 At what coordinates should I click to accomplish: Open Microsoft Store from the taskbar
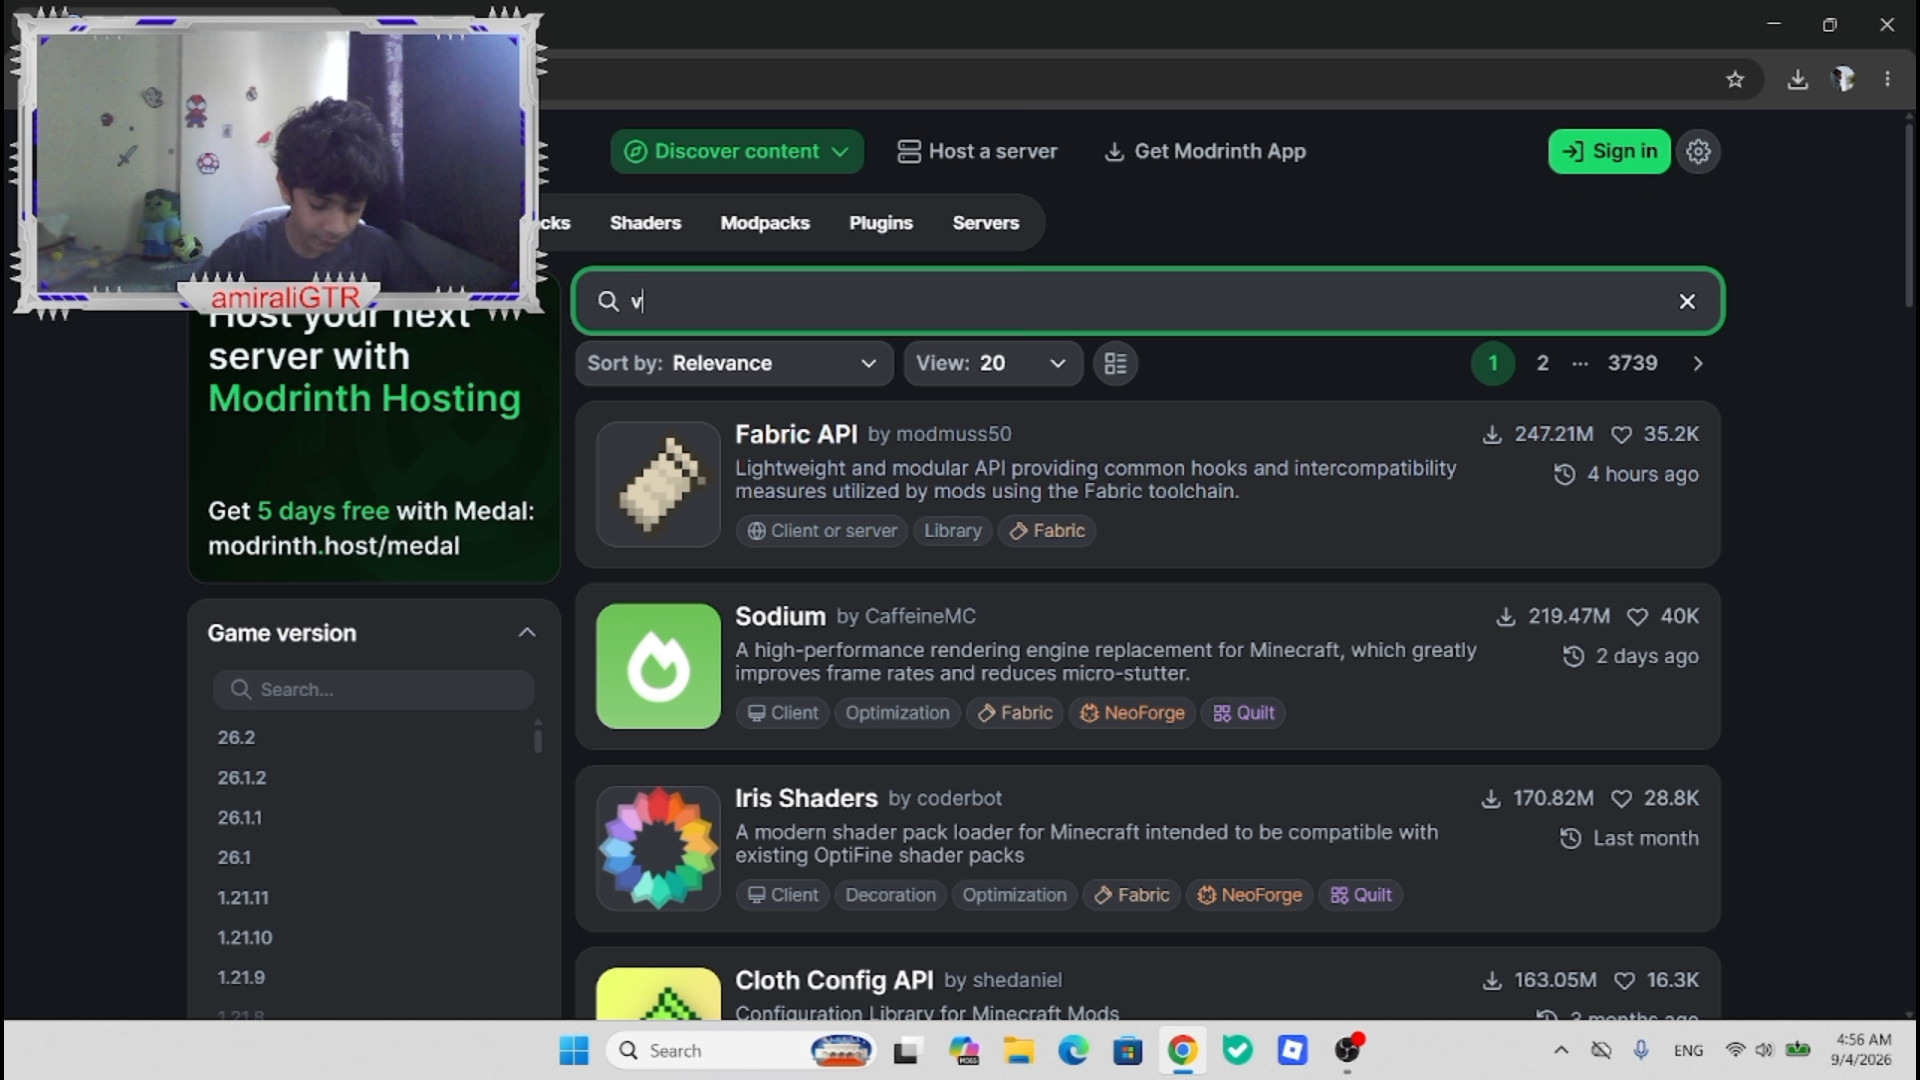click(1127, 1050)
